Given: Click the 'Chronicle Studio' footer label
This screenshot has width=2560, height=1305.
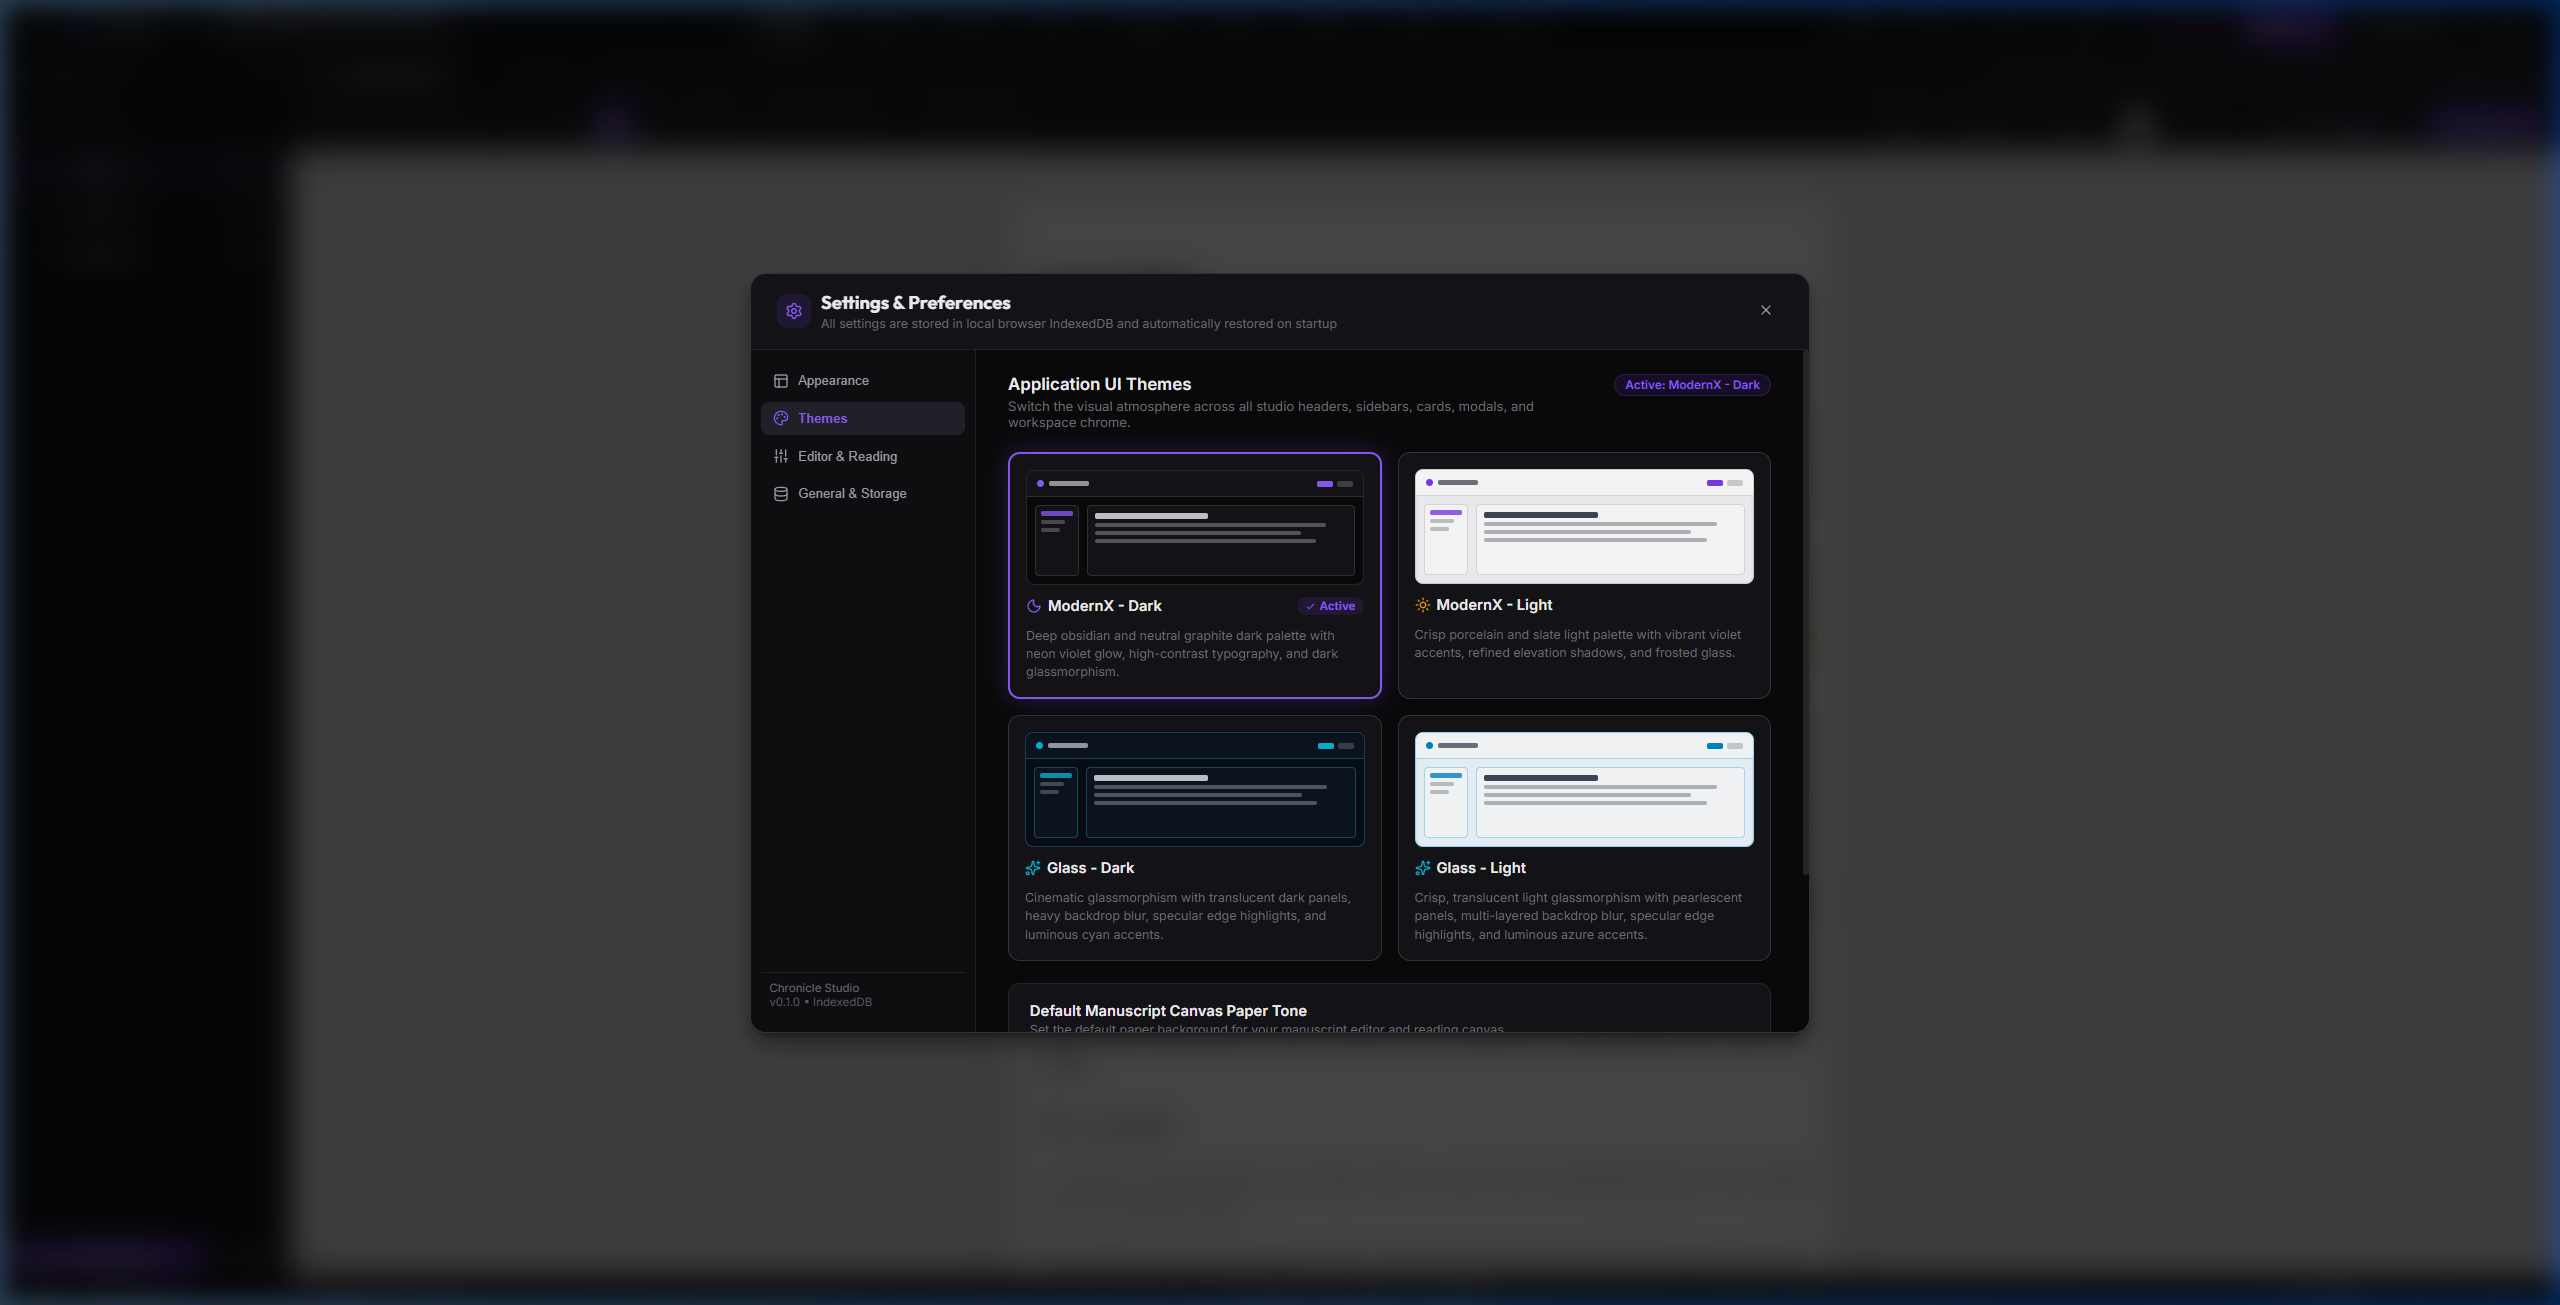Looking at the screenshot, I should (x=814, y=988).
